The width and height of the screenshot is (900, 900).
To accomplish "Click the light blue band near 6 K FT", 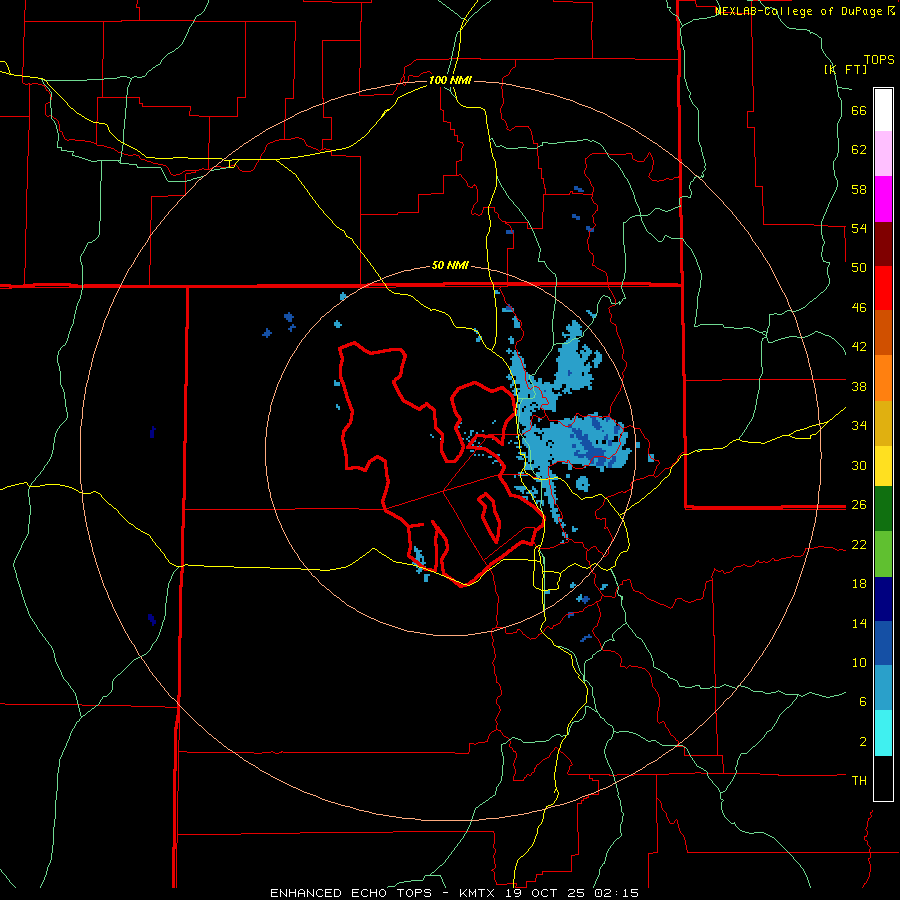I will [883, 688].
